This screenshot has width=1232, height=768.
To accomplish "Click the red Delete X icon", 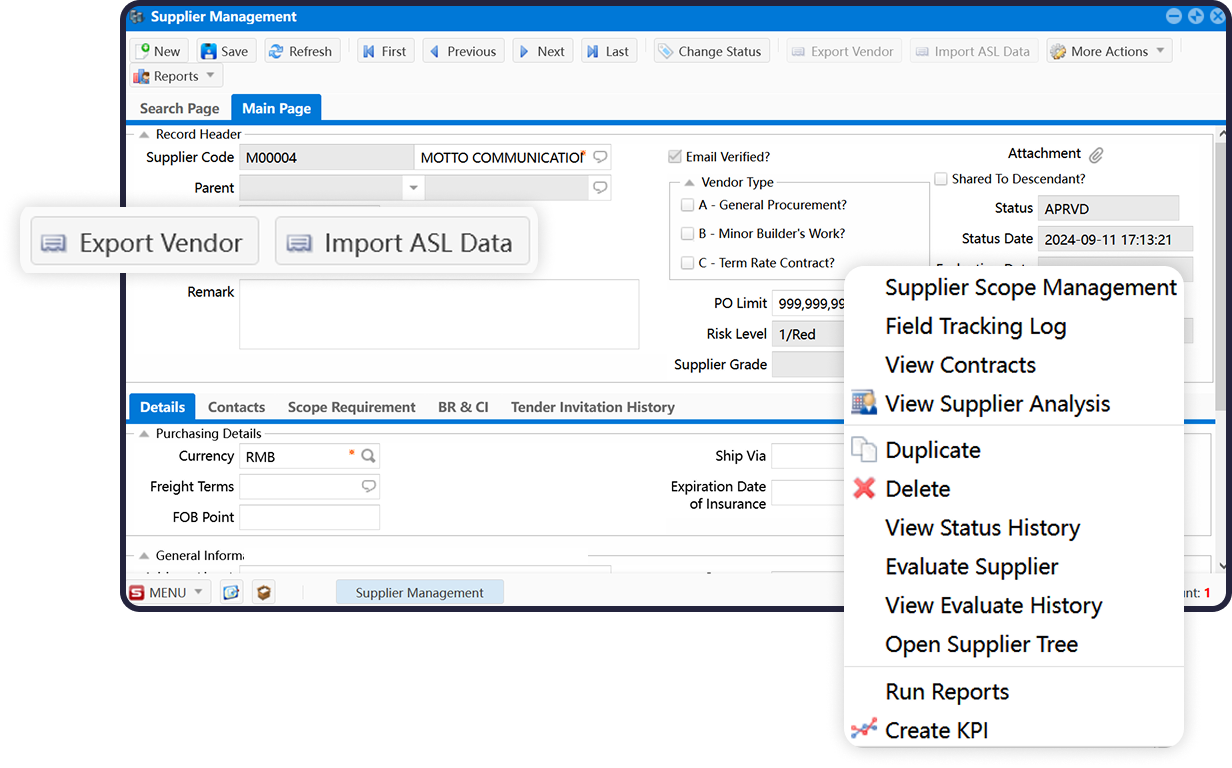I will (863, 489).
